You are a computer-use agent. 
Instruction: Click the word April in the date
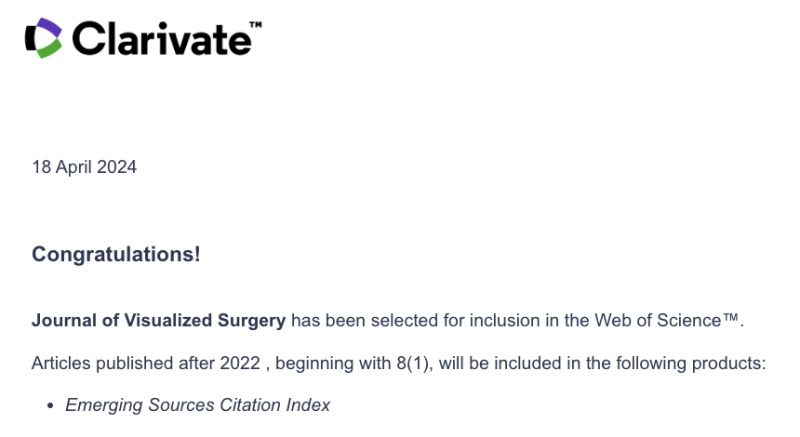point(74,168)
